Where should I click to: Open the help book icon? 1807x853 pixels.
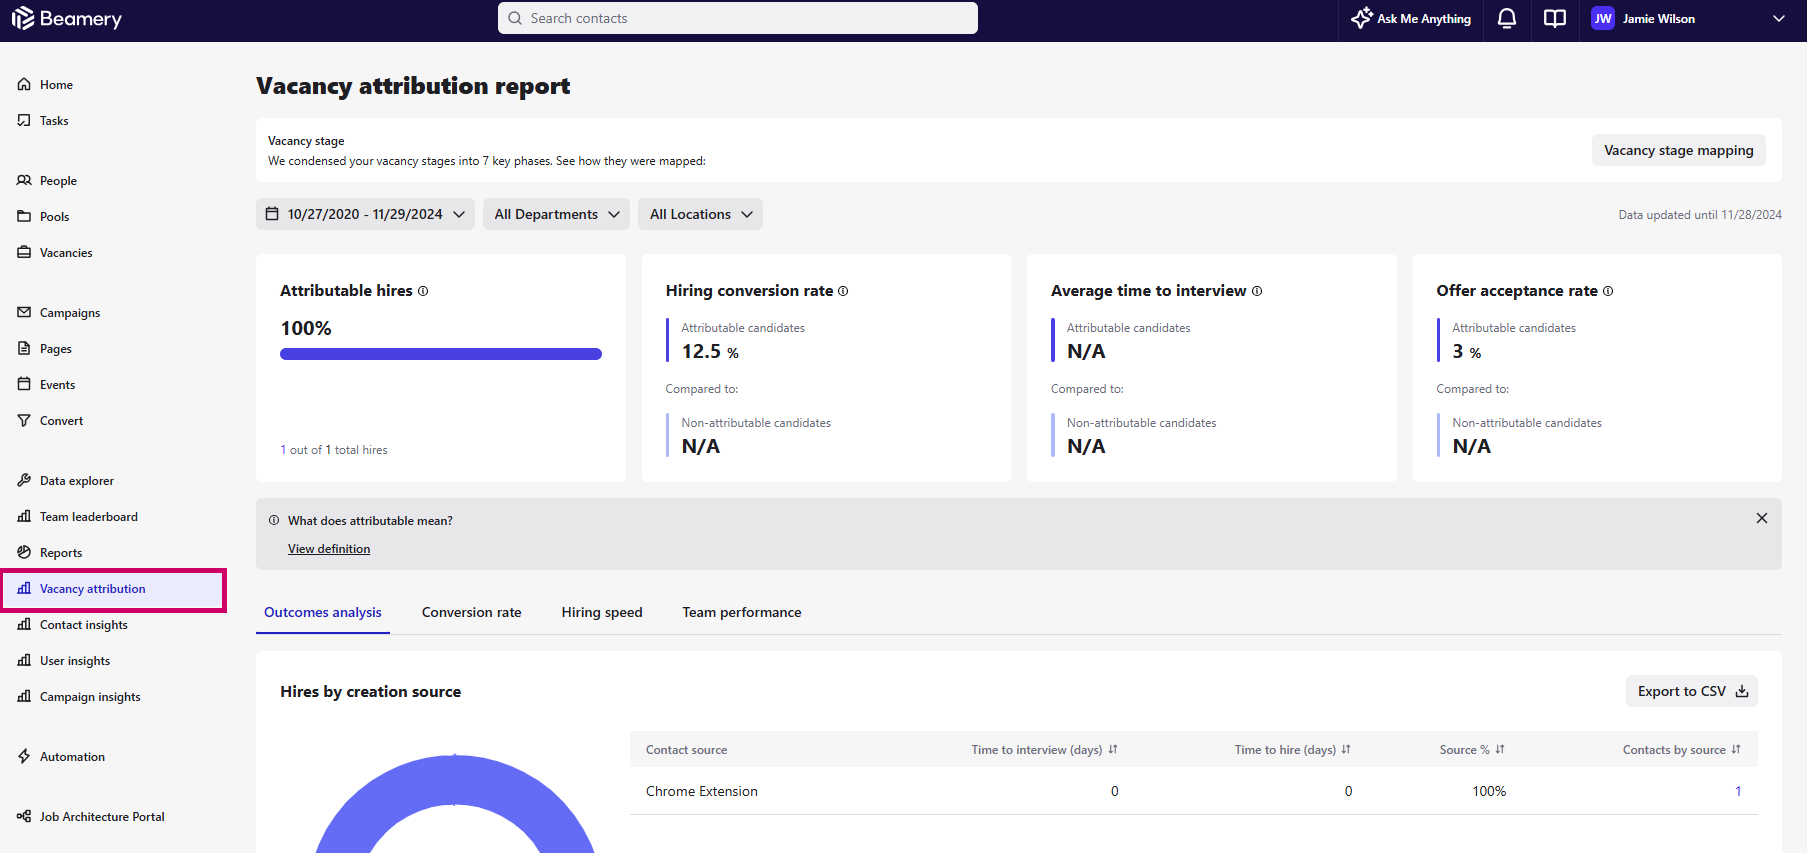[1554, 18]
